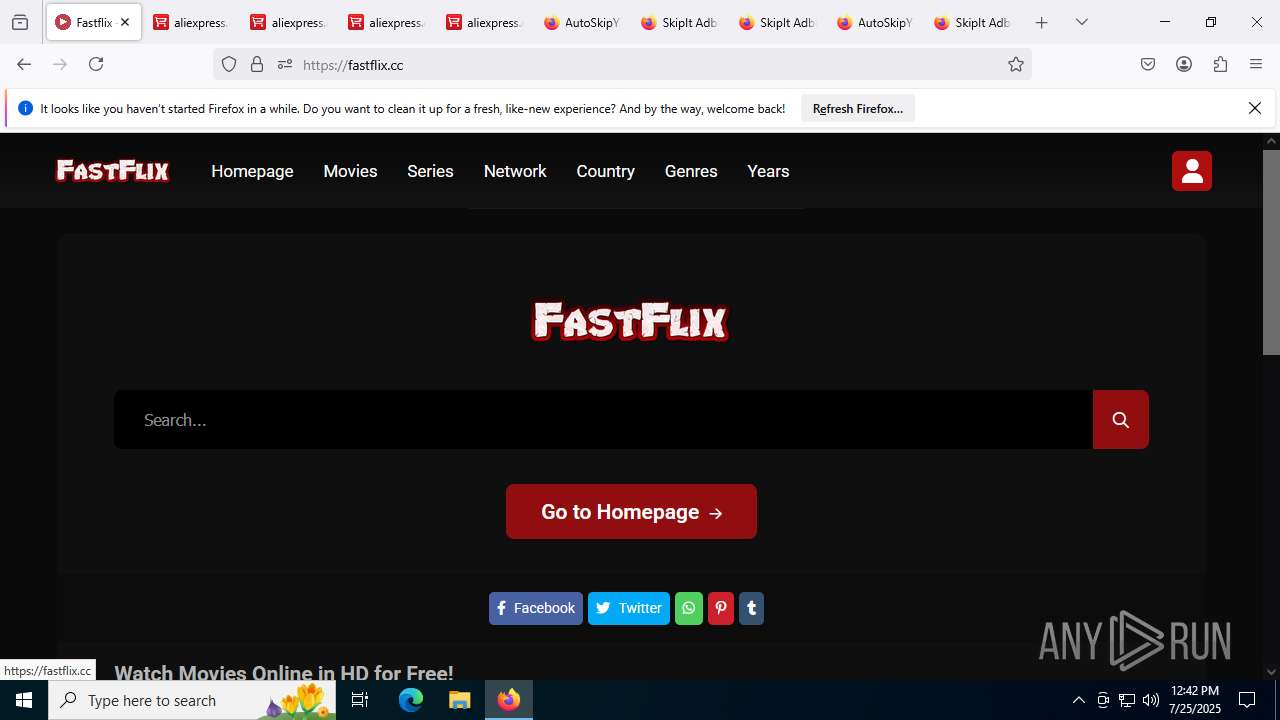Switch to the first AutoSkipY tab

click(581, 22)
